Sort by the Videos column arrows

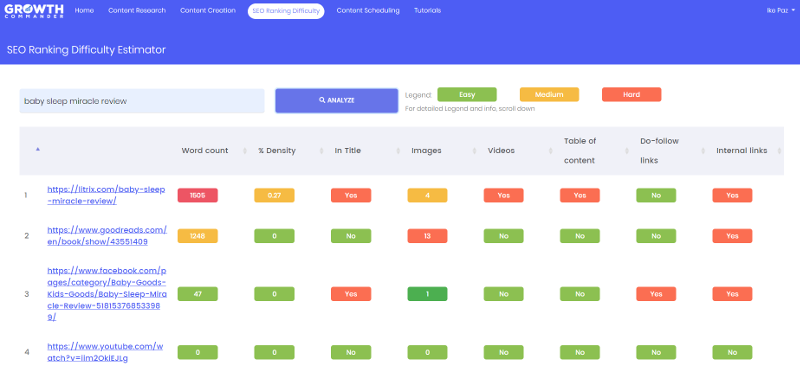pos(551,151)
